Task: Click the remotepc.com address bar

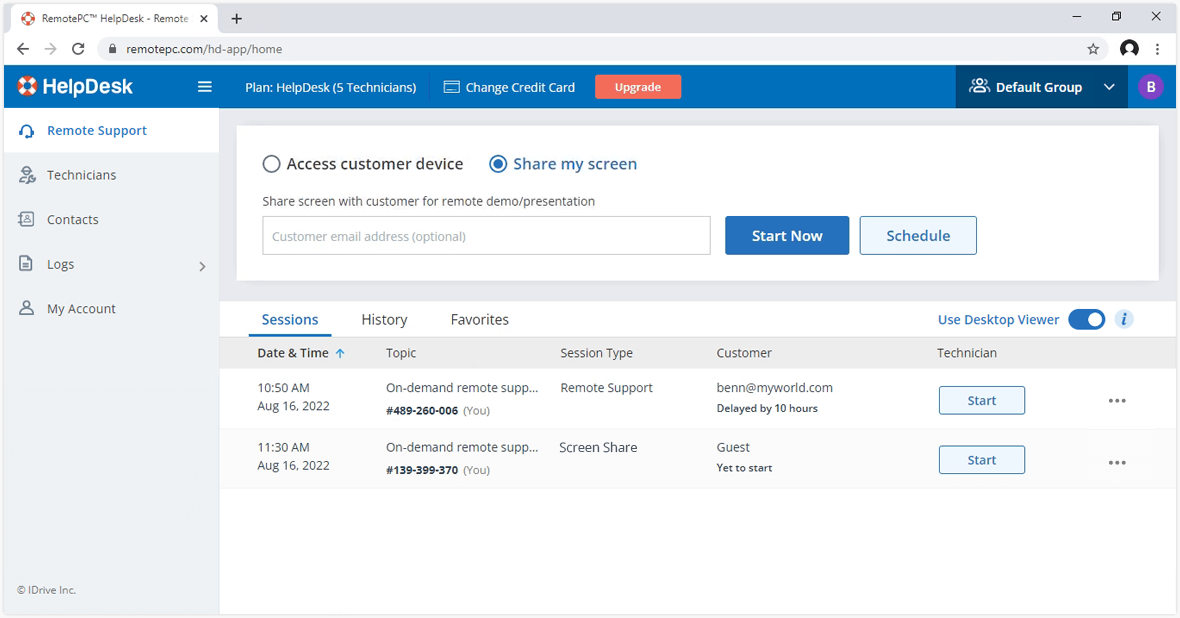Action: pyautogui.click(x=602, y=49)
